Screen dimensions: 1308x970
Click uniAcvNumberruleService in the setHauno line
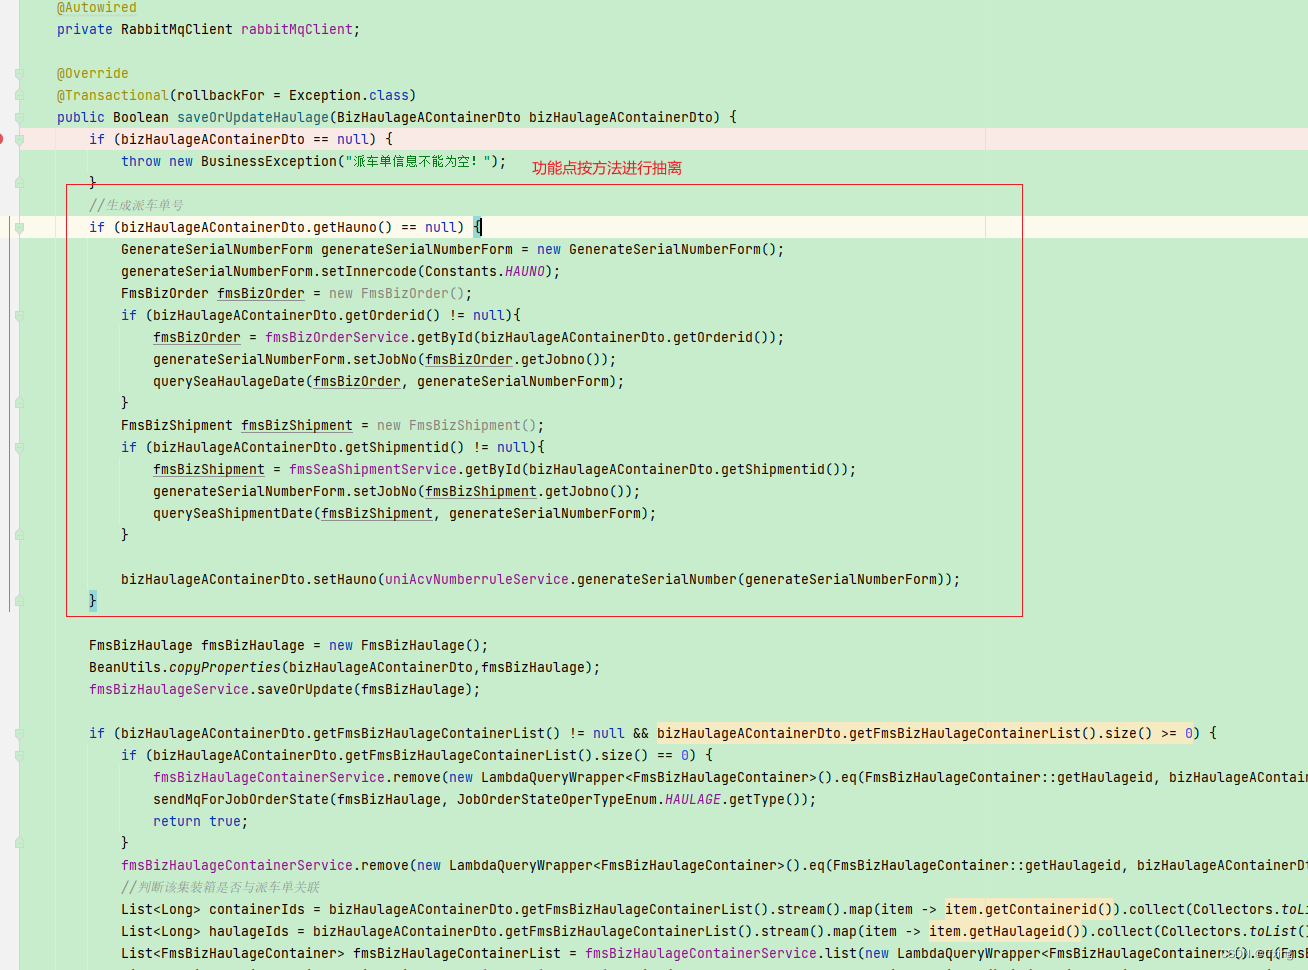coord(477,579)
